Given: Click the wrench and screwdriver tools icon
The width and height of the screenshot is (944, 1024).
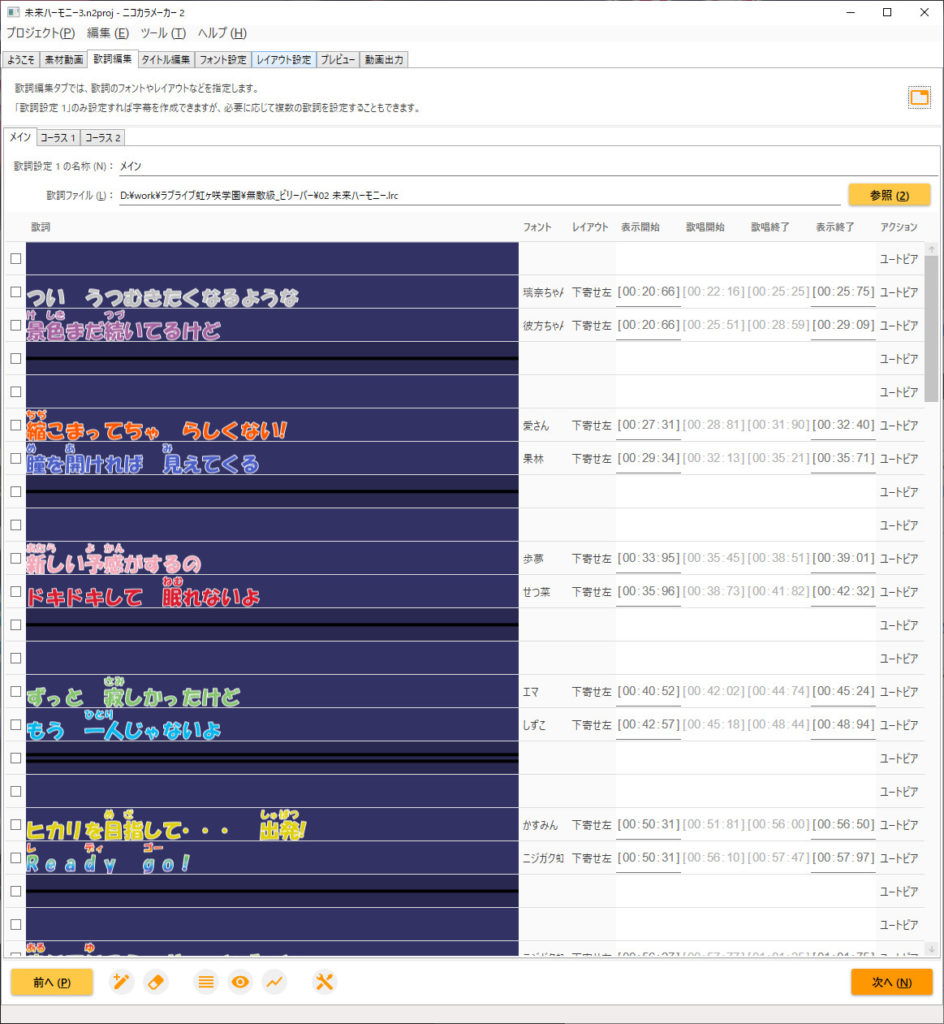Looking at the screenshot, I should [324, 982].
